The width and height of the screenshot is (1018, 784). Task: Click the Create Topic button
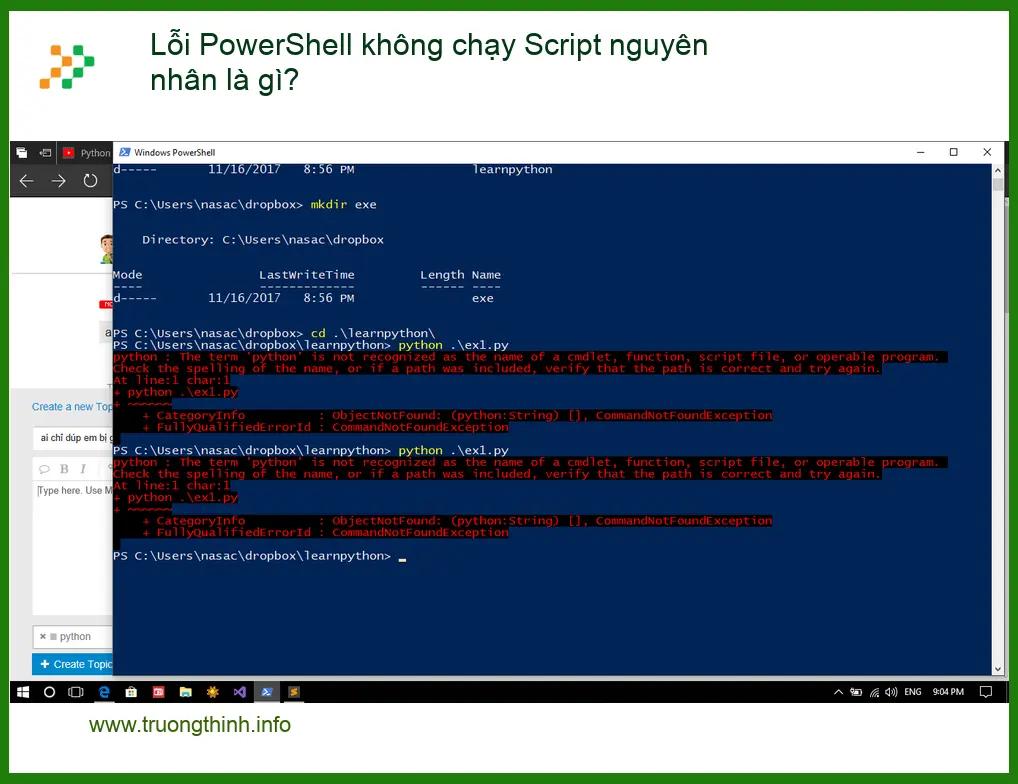(x=73, y=664)
